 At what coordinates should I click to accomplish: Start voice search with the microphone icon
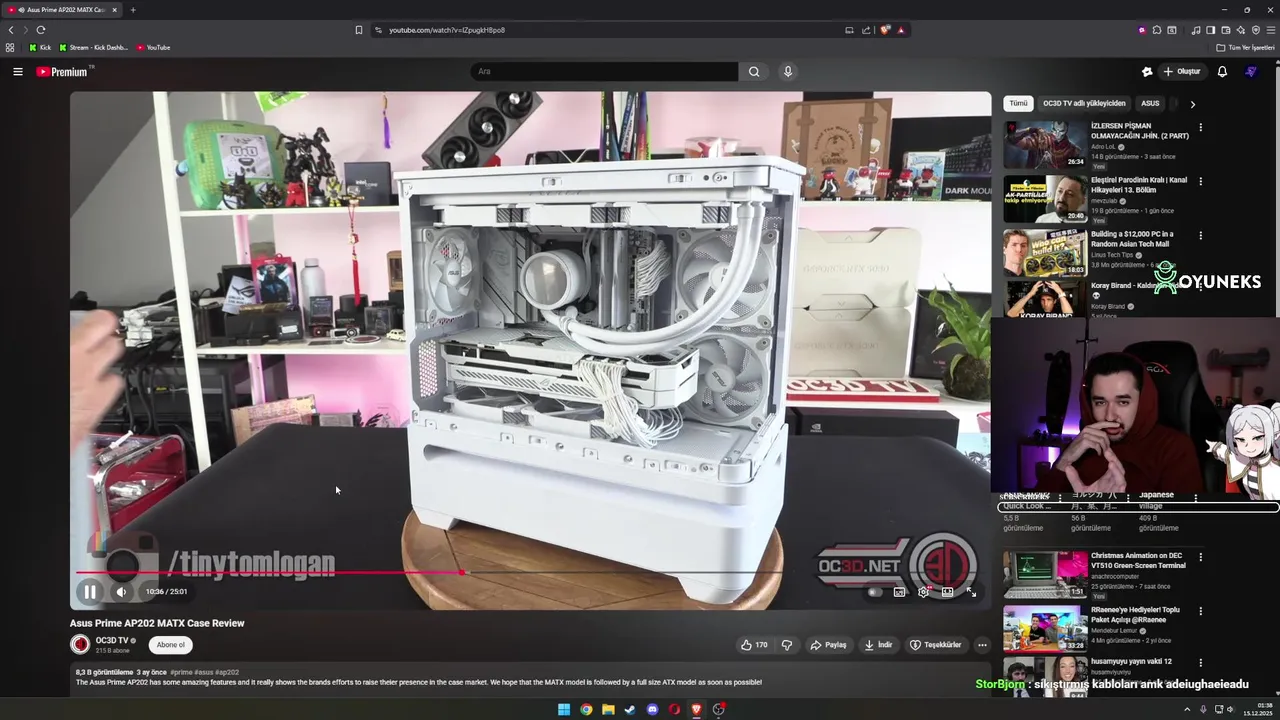[x=788, y=71]
